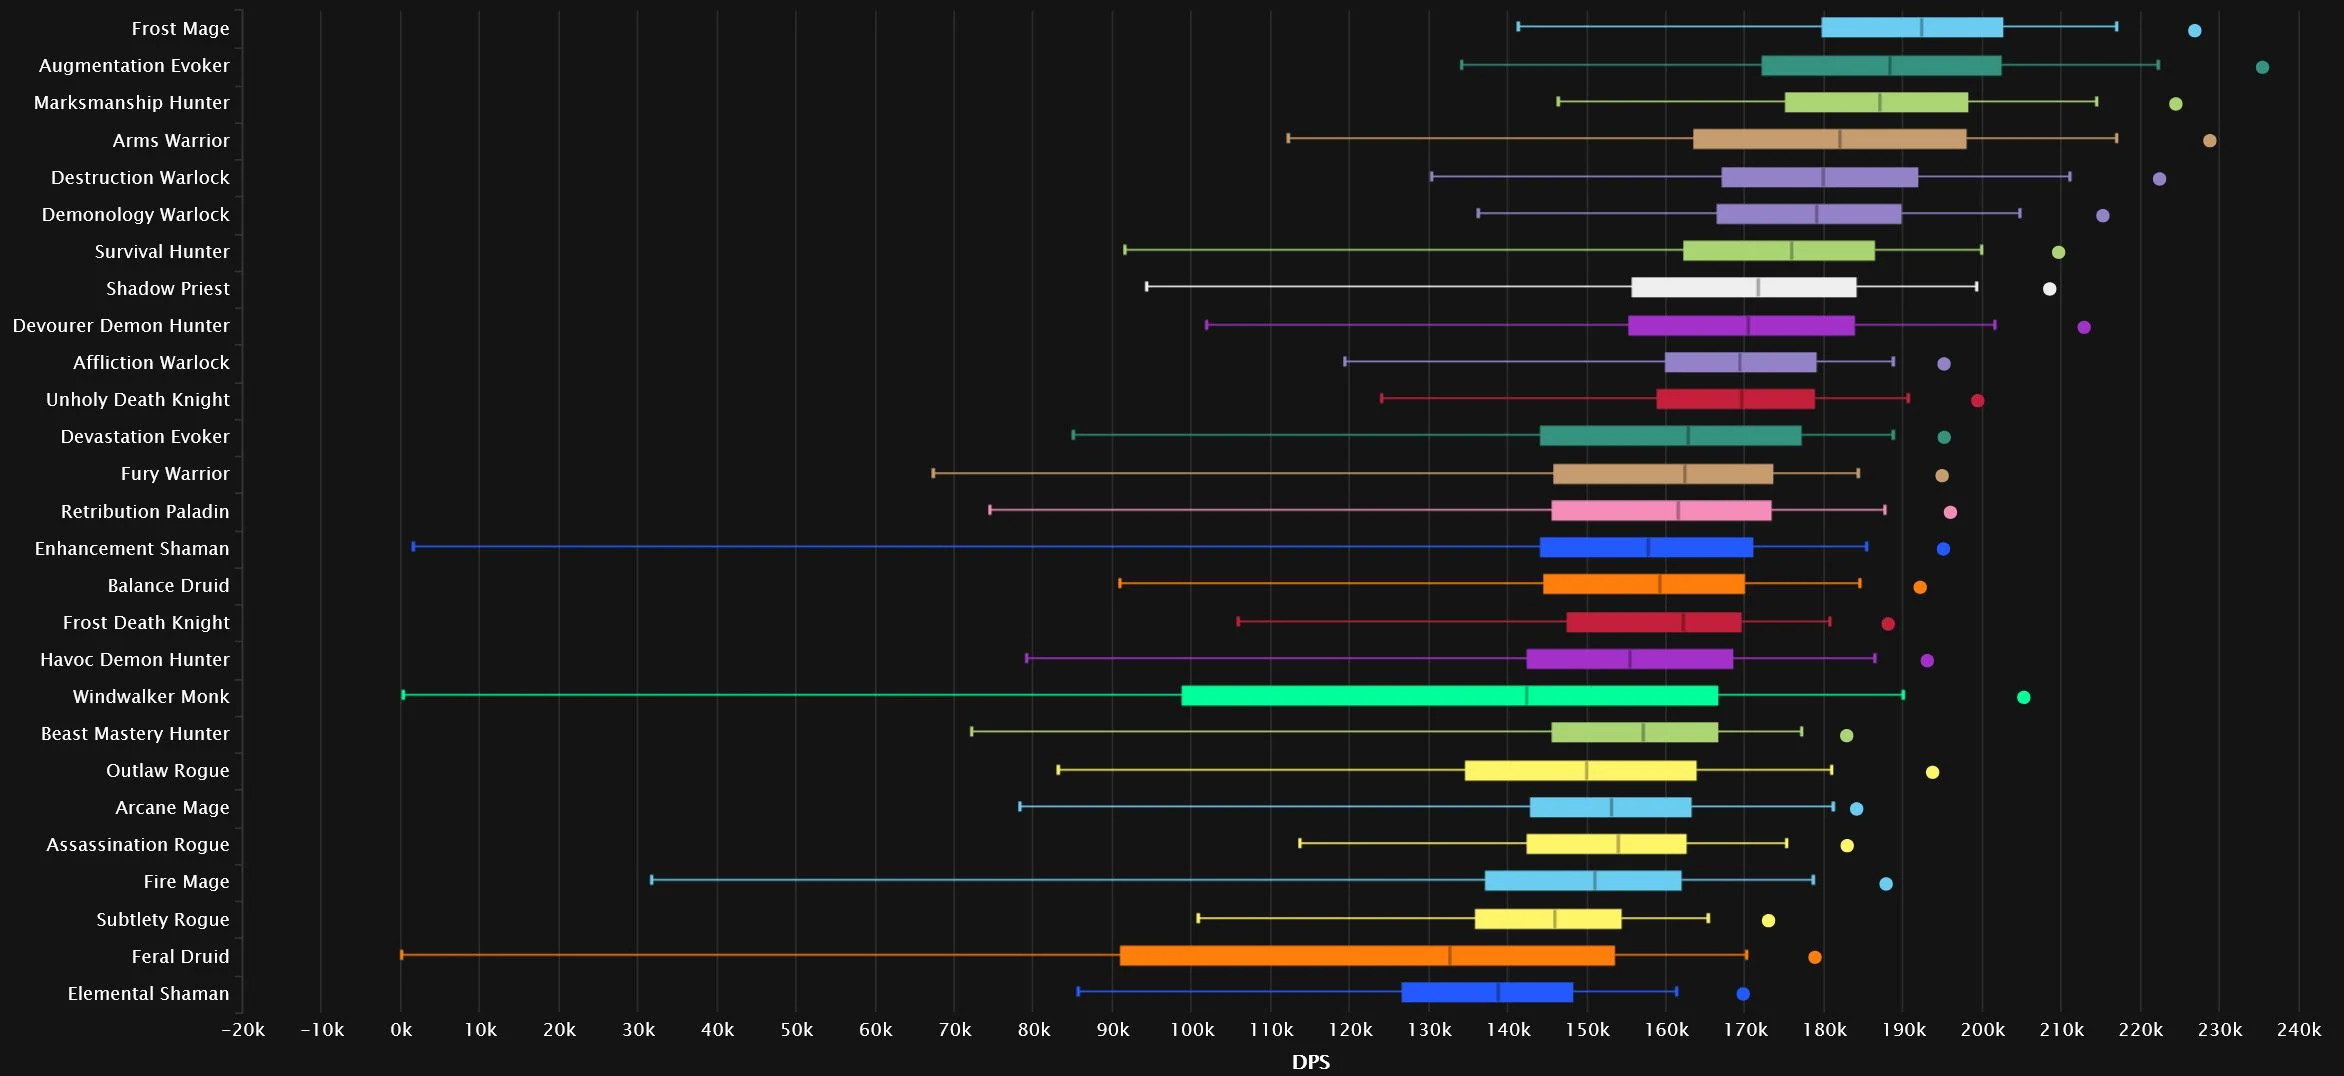The width and height of the screenshot is (2344, 1076).
Task: Click the Destruction Warlock label
Action: [x=140, y=177]
